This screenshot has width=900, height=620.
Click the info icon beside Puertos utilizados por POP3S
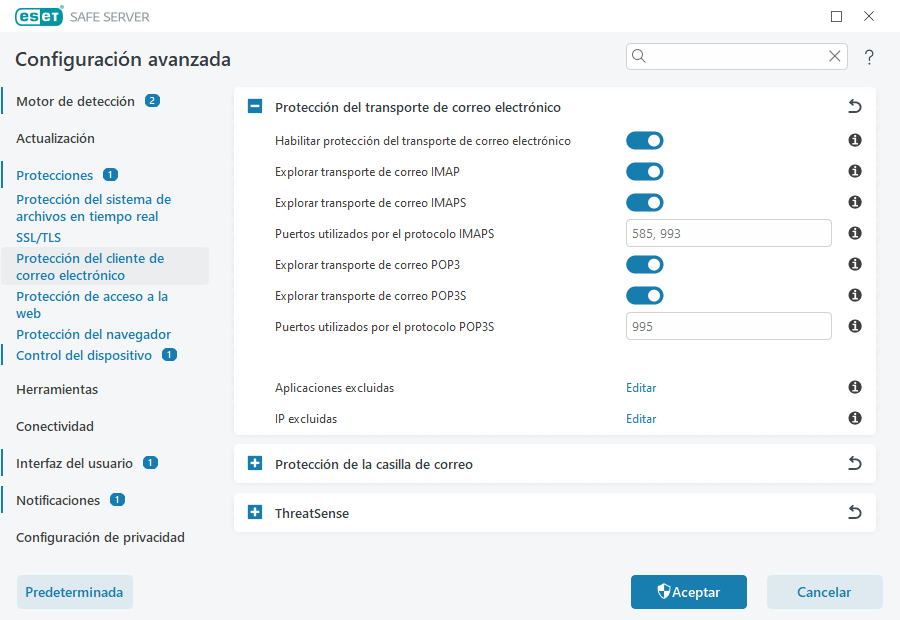pos(854,326)
